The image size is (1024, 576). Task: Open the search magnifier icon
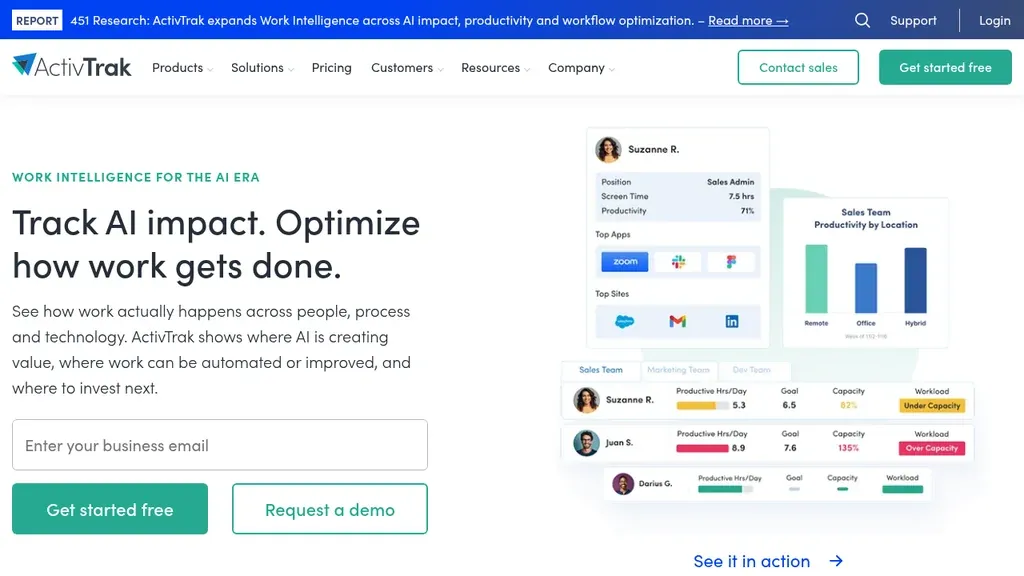862,20
